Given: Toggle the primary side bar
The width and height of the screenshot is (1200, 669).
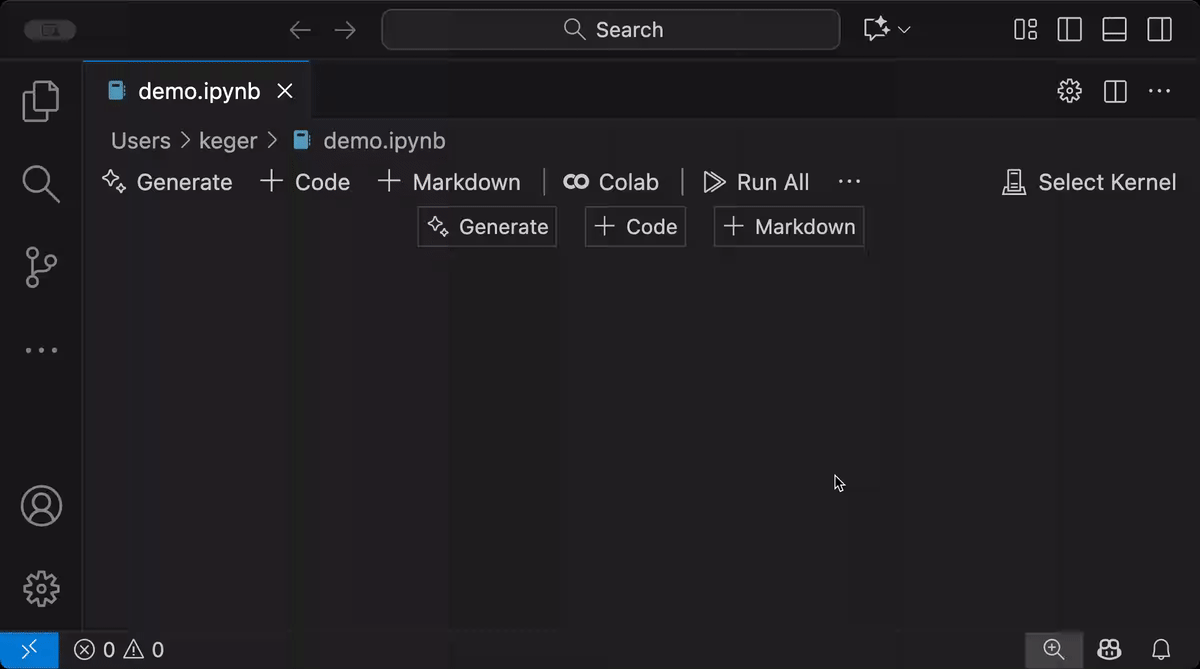Looking at the screenshot, I should [x=1070, y=30].
